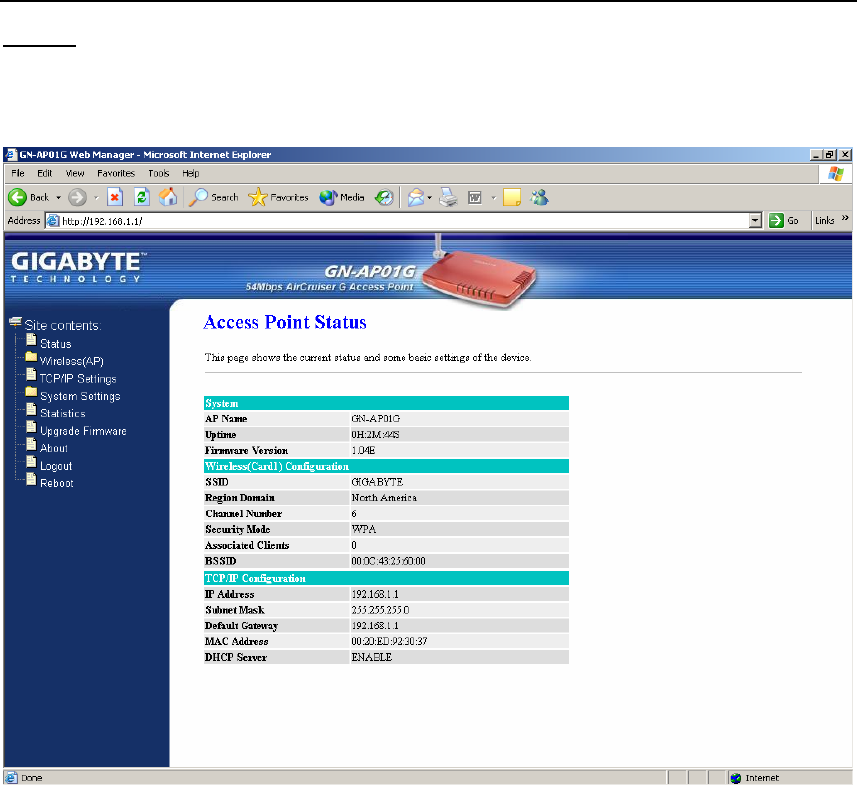857x785 pixels.
Task: Click the Internet zone status icon
Action: (x=736, y=778)
